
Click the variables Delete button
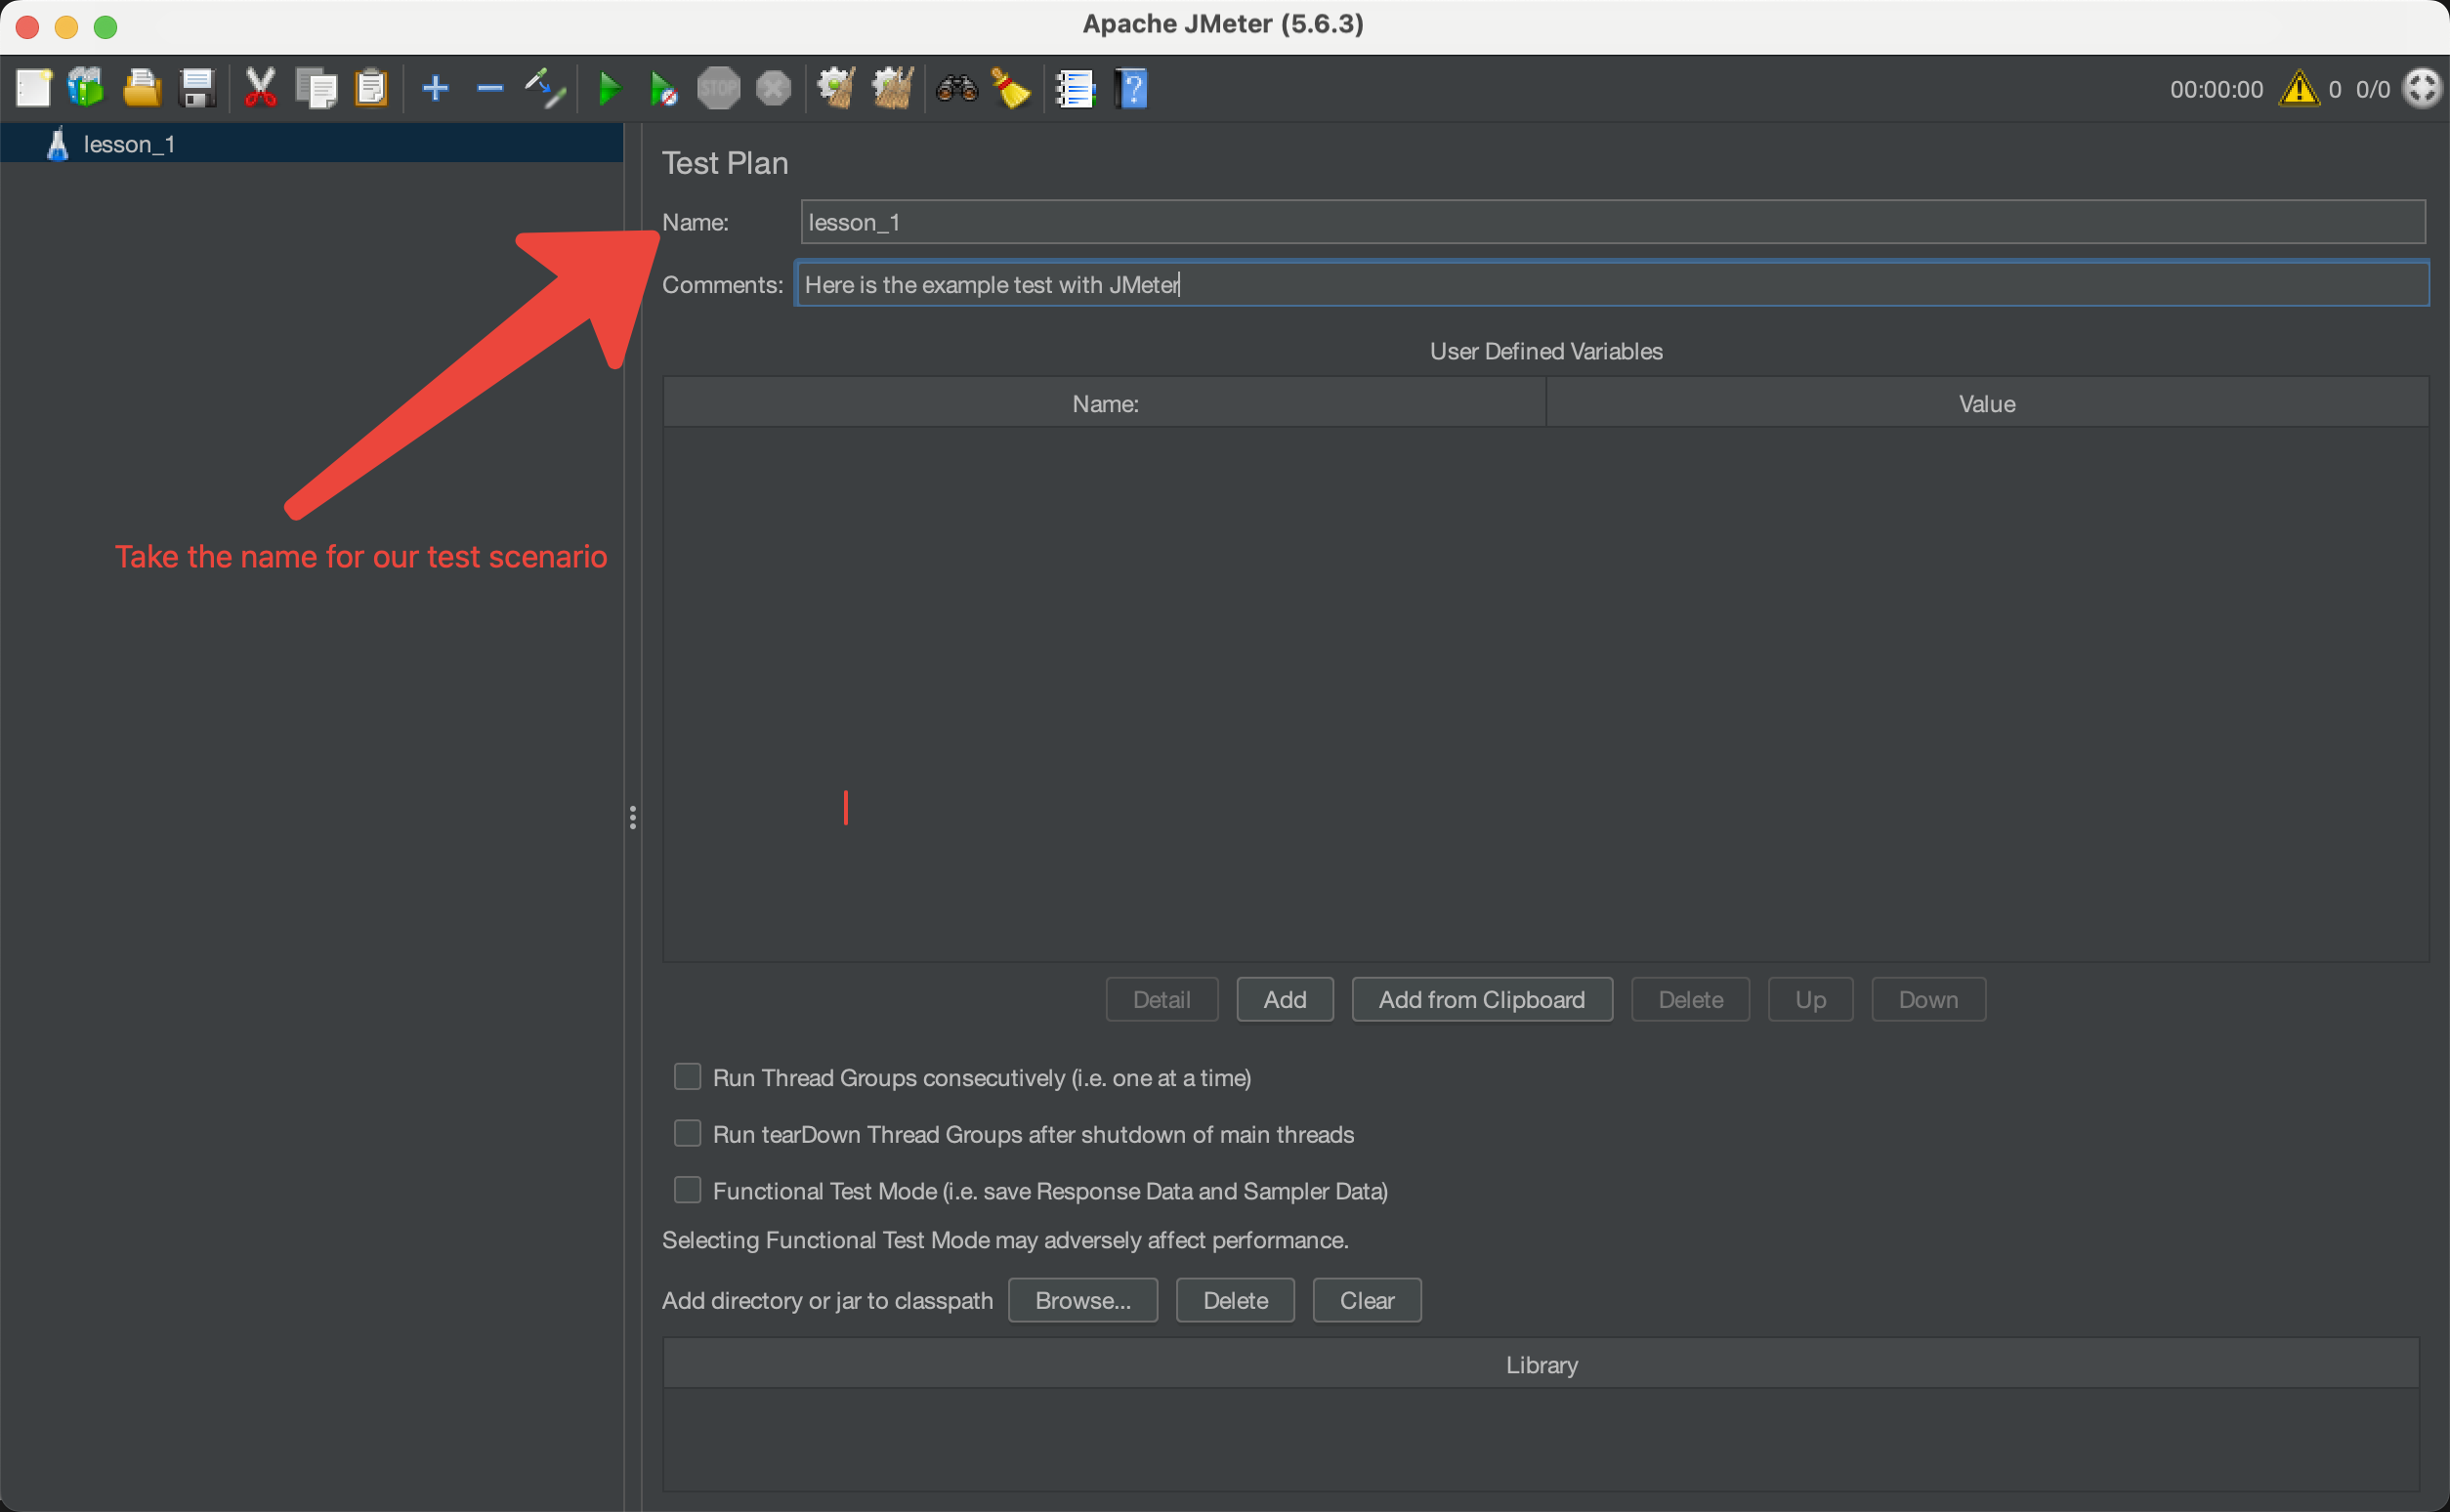click(x=1690, y=999)
